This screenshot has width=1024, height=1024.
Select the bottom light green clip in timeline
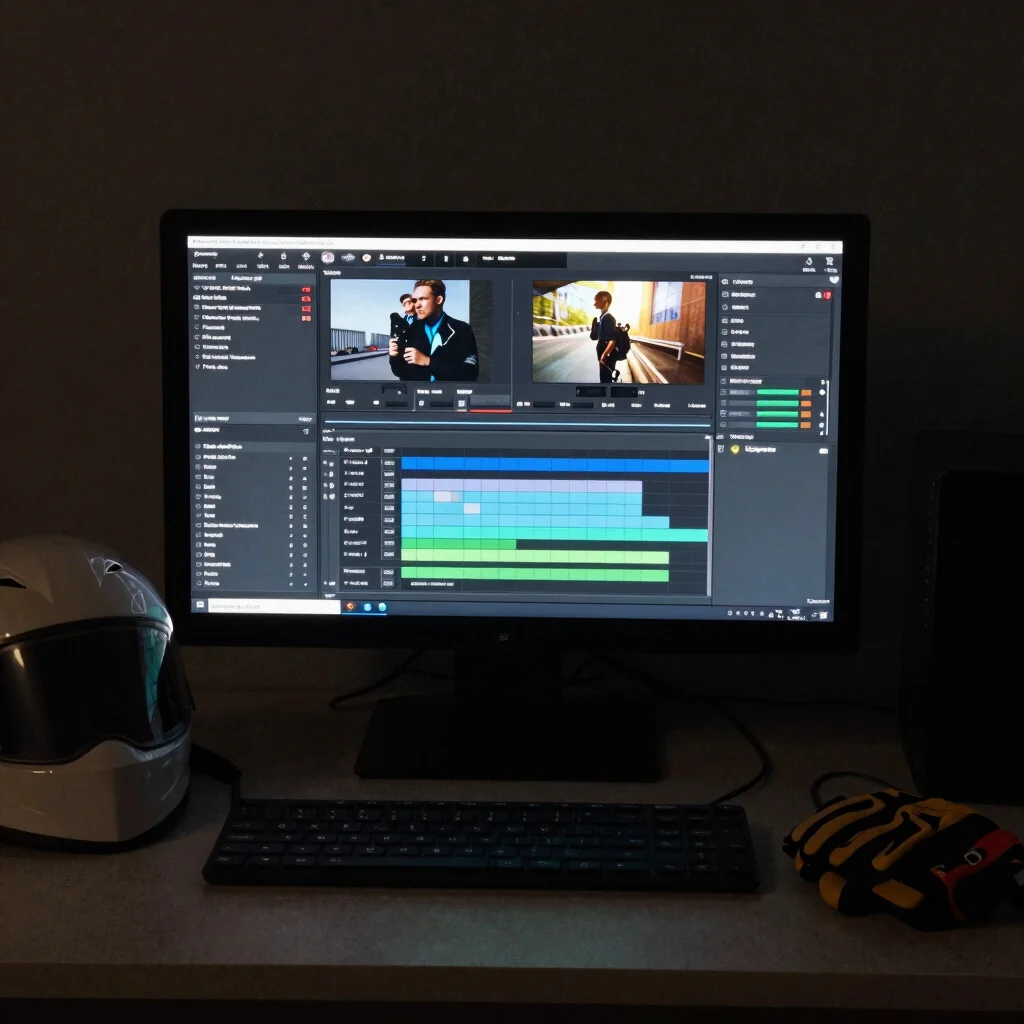tap(535, 575)
